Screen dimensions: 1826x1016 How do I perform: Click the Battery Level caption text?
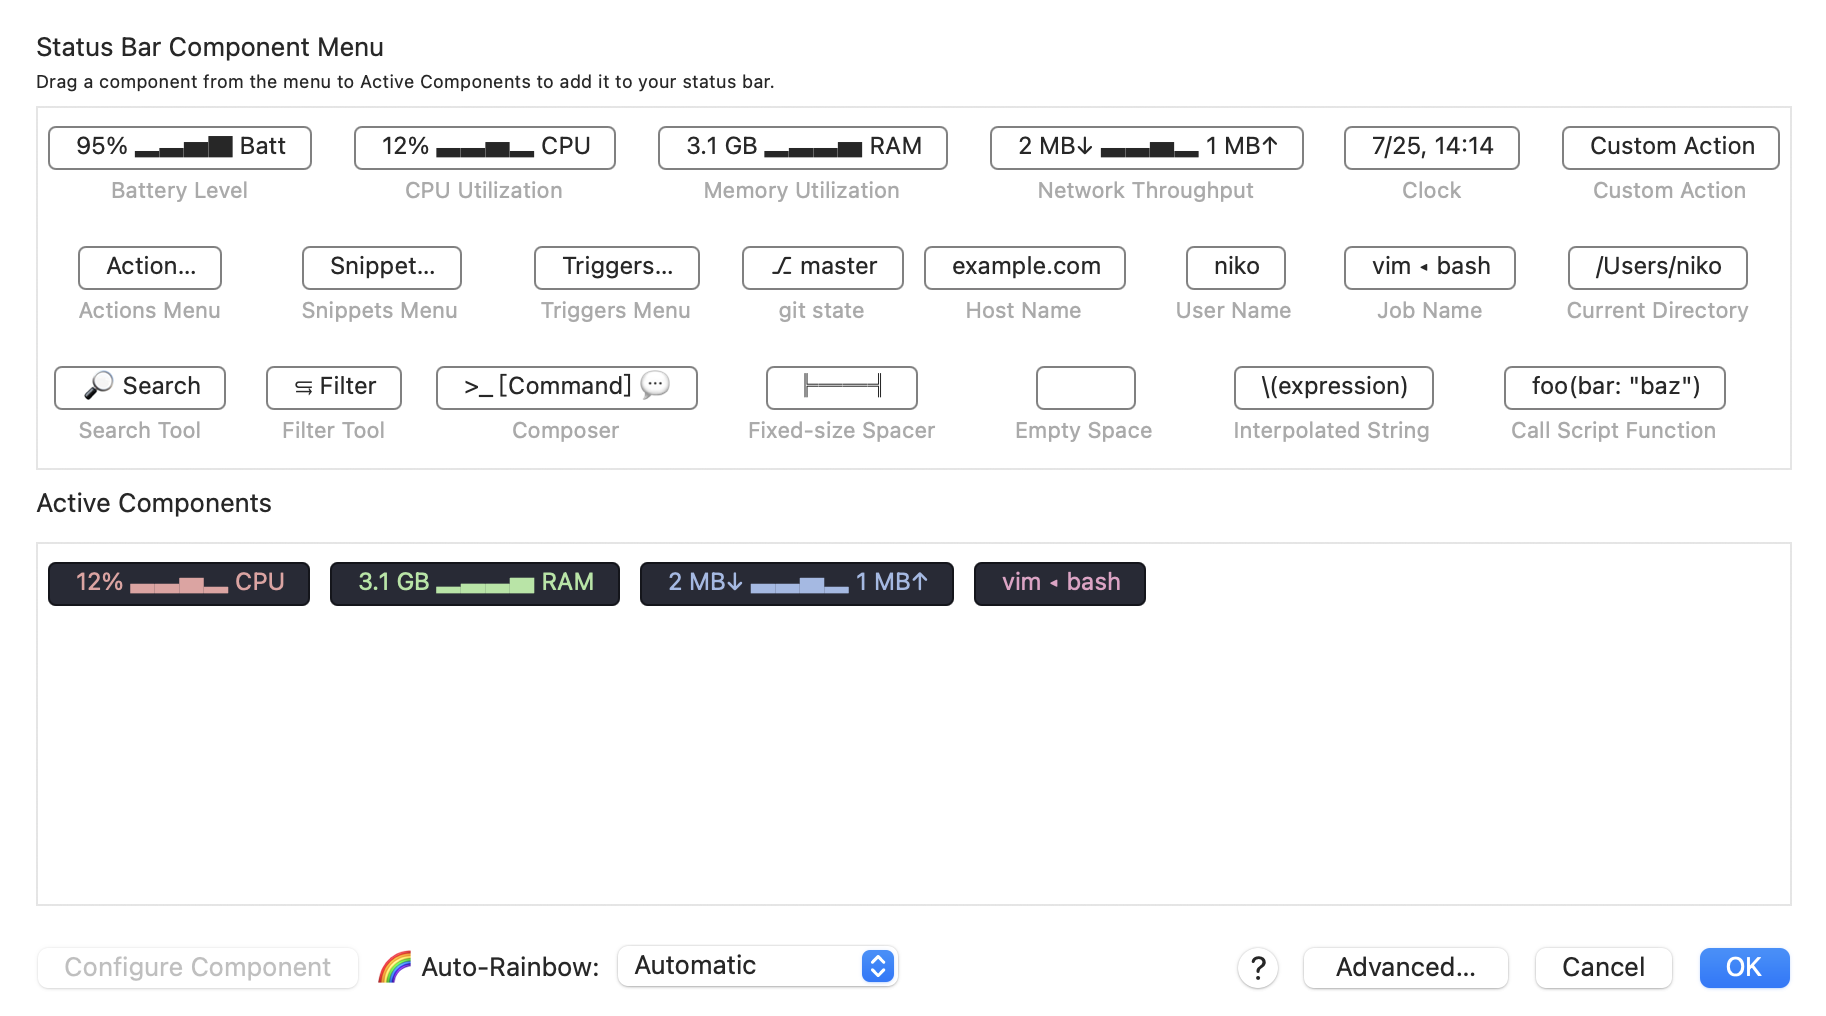tap(179, 190)
